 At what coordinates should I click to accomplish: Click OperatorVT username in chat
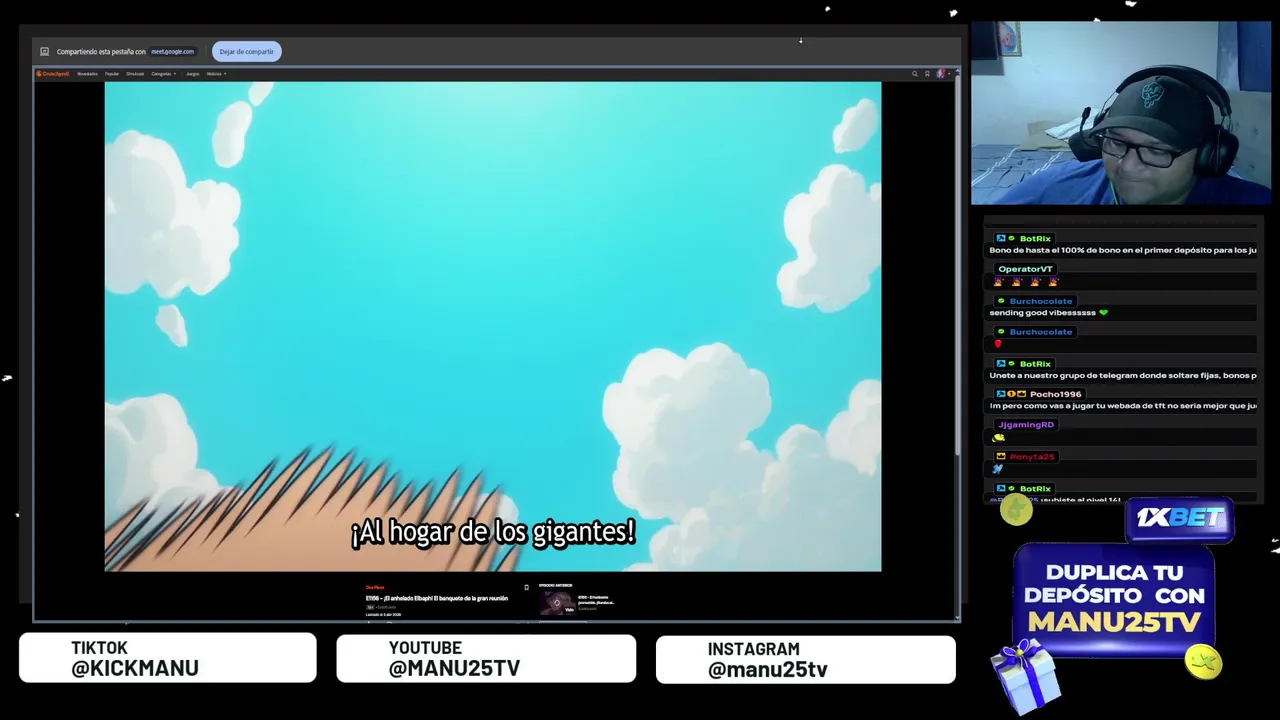[1025, 269]
